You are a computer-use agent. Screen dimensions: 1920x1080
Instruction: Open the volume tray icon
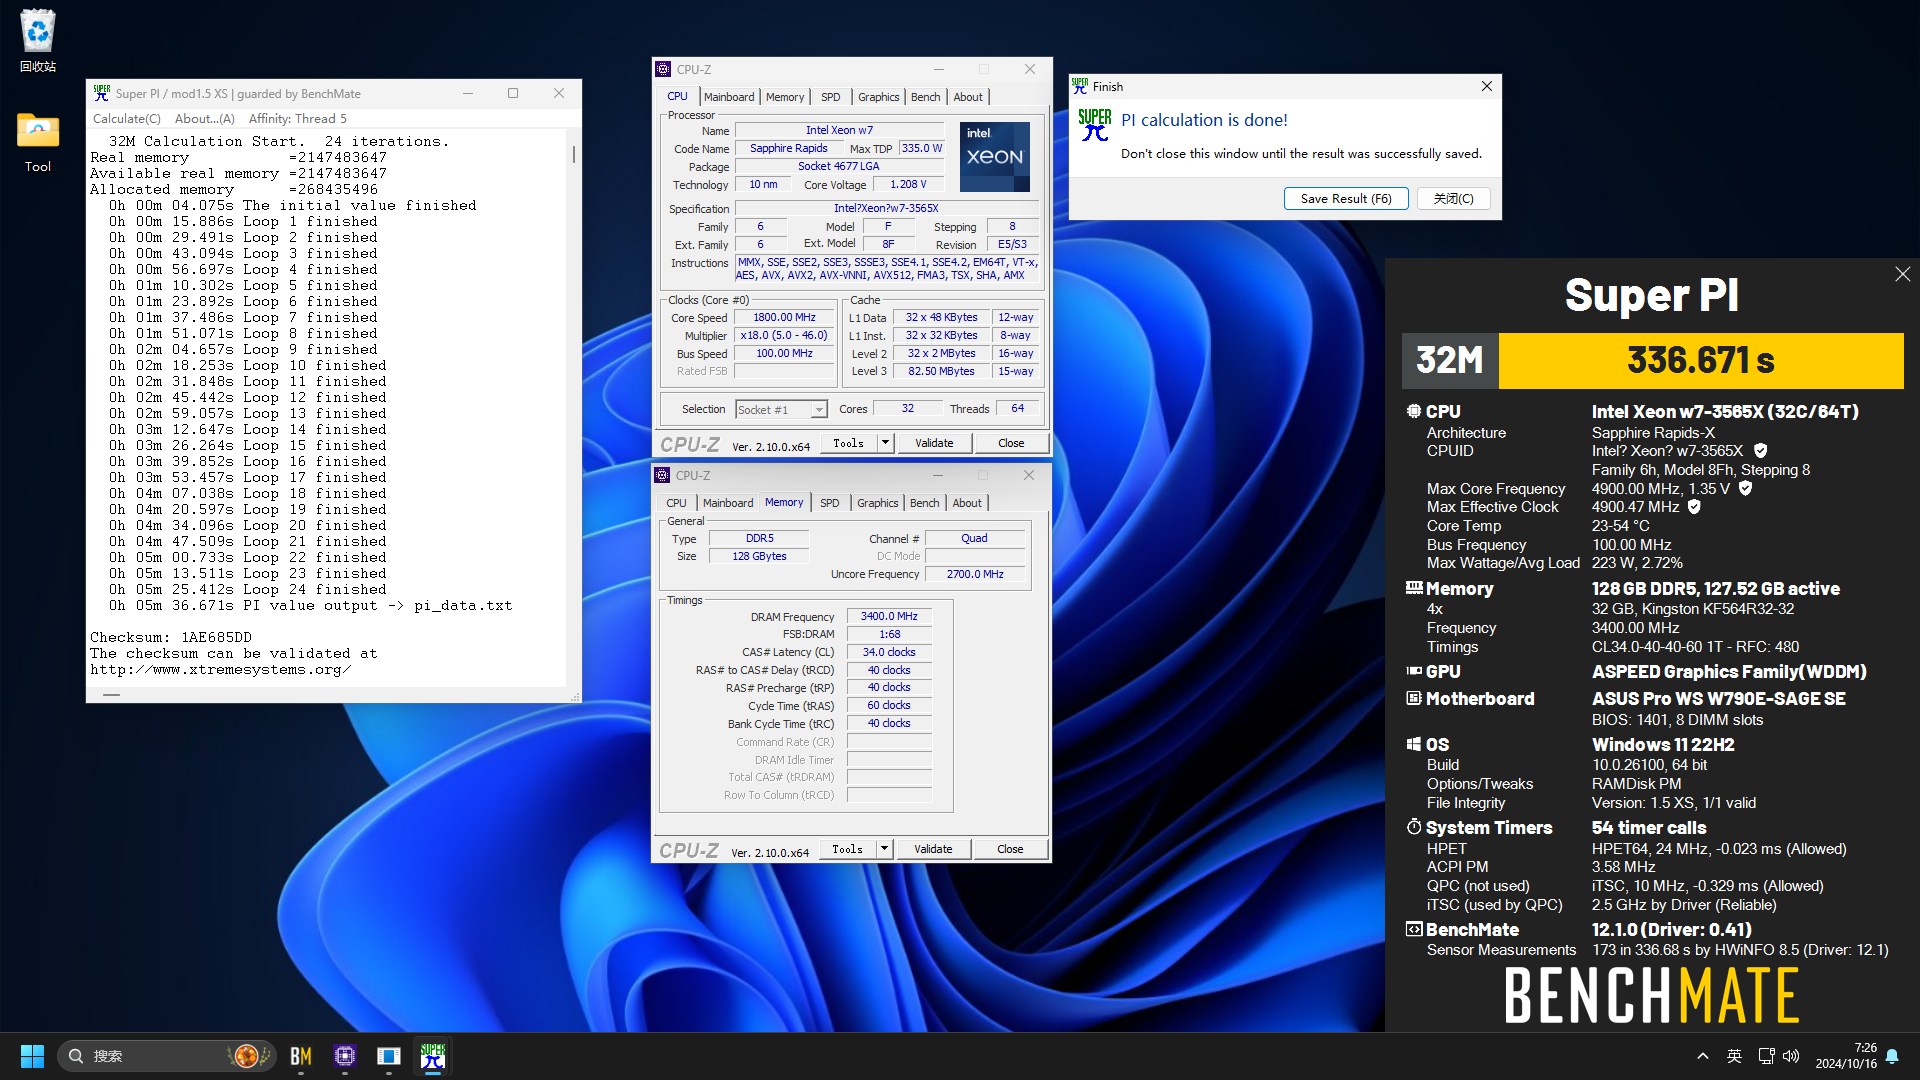[1791, 1056]
